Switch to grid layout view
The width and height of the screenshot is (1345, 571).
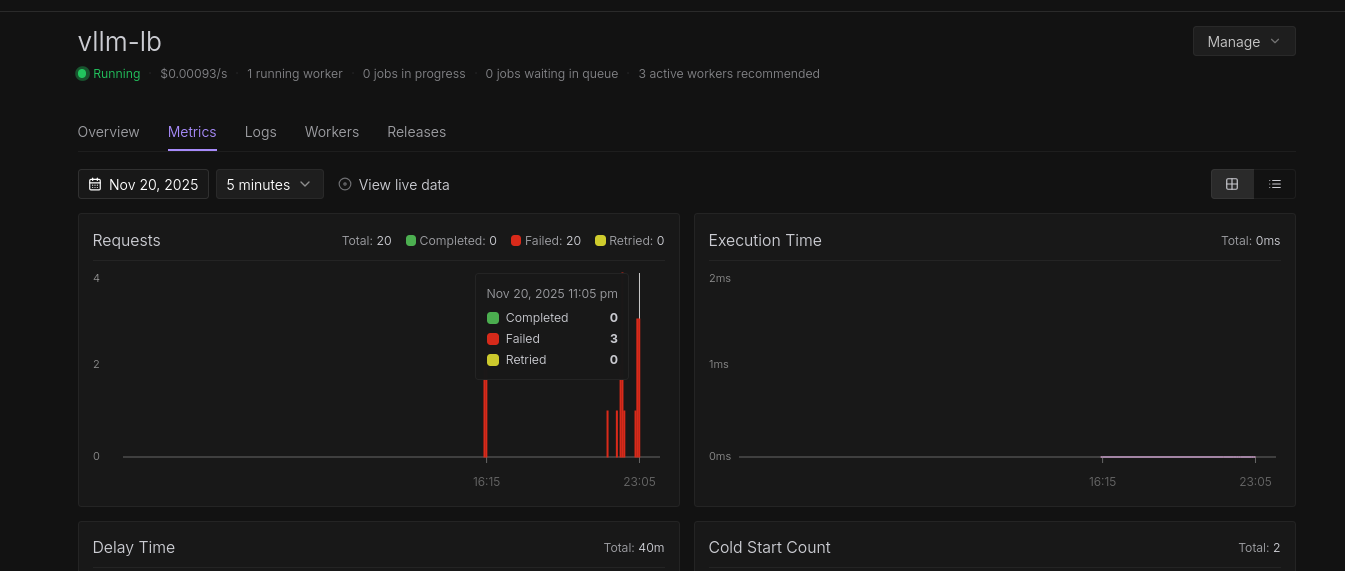1232,184
